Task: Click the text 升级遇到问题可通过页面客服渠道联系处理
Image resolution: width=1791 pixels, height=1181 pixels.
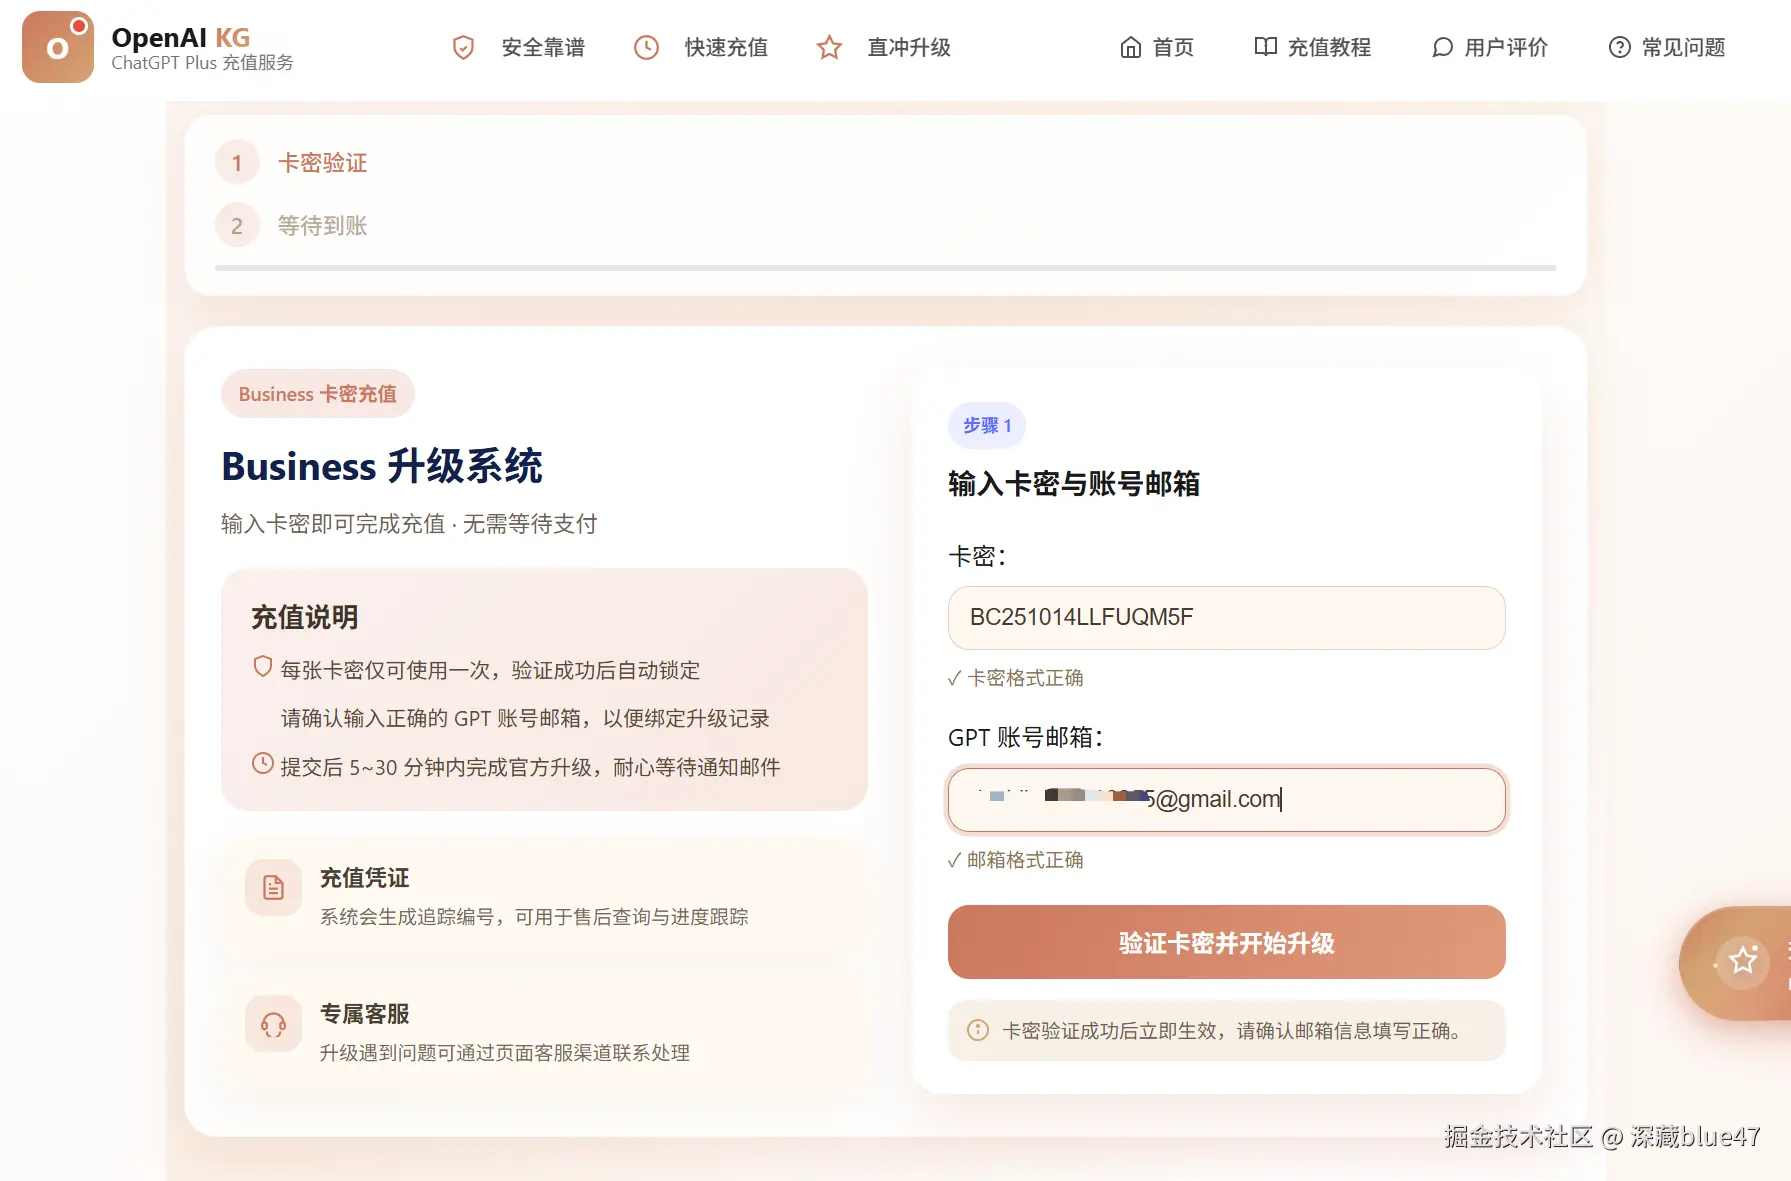Action: [x=505, y=1053]
